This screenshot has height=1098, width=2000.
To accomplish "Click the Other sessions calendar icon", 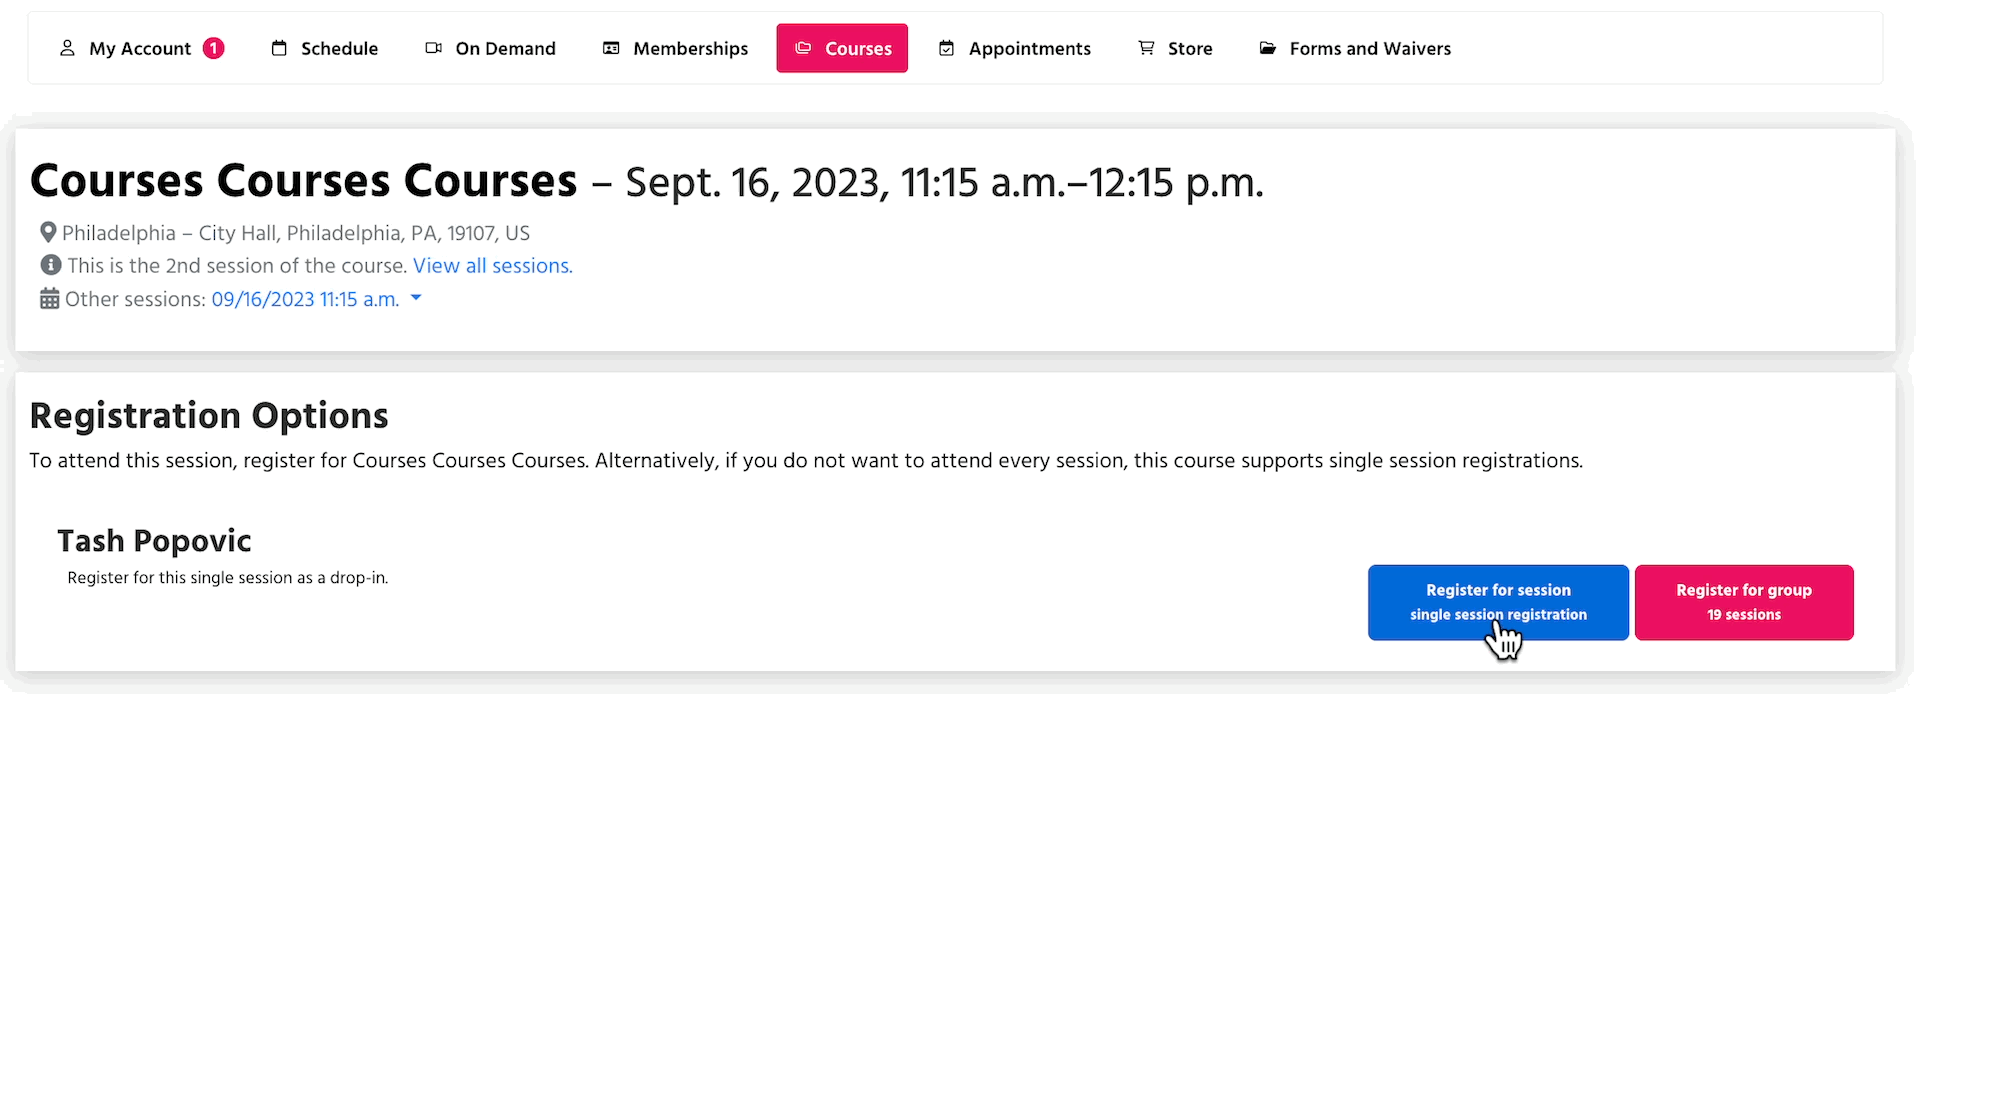I will pos(49,299).
